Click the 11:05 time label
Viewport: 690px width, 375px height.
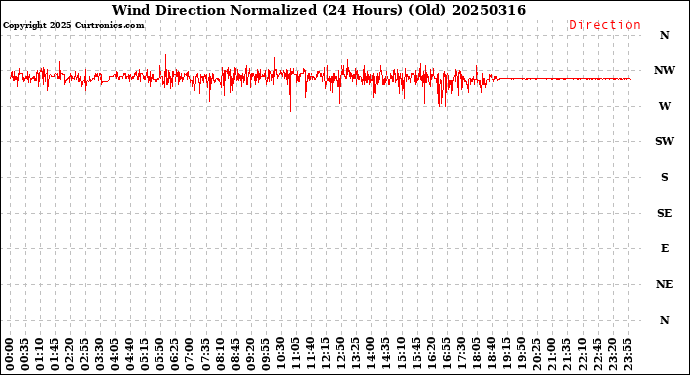pyautogui.click(x=296, y=354)
